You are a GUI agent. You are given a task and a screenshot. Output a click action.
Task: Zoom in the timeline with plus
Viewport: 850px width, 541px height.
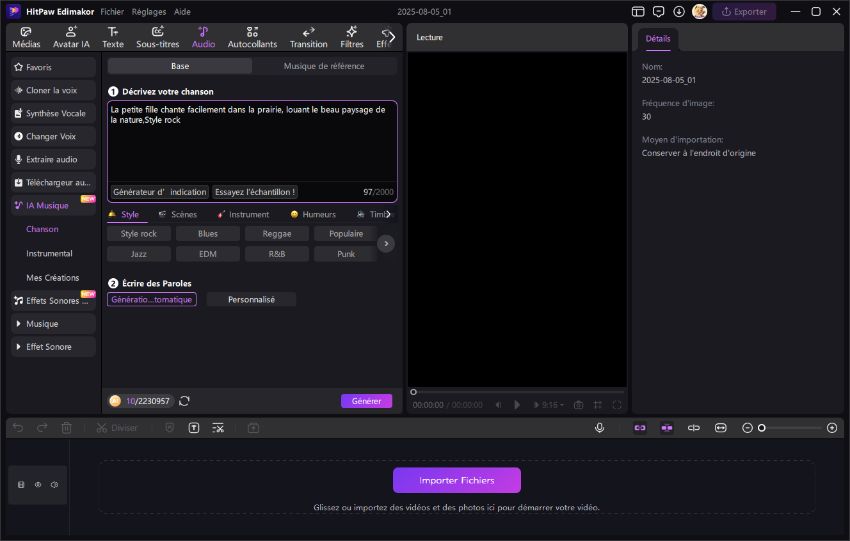[832, 428]
